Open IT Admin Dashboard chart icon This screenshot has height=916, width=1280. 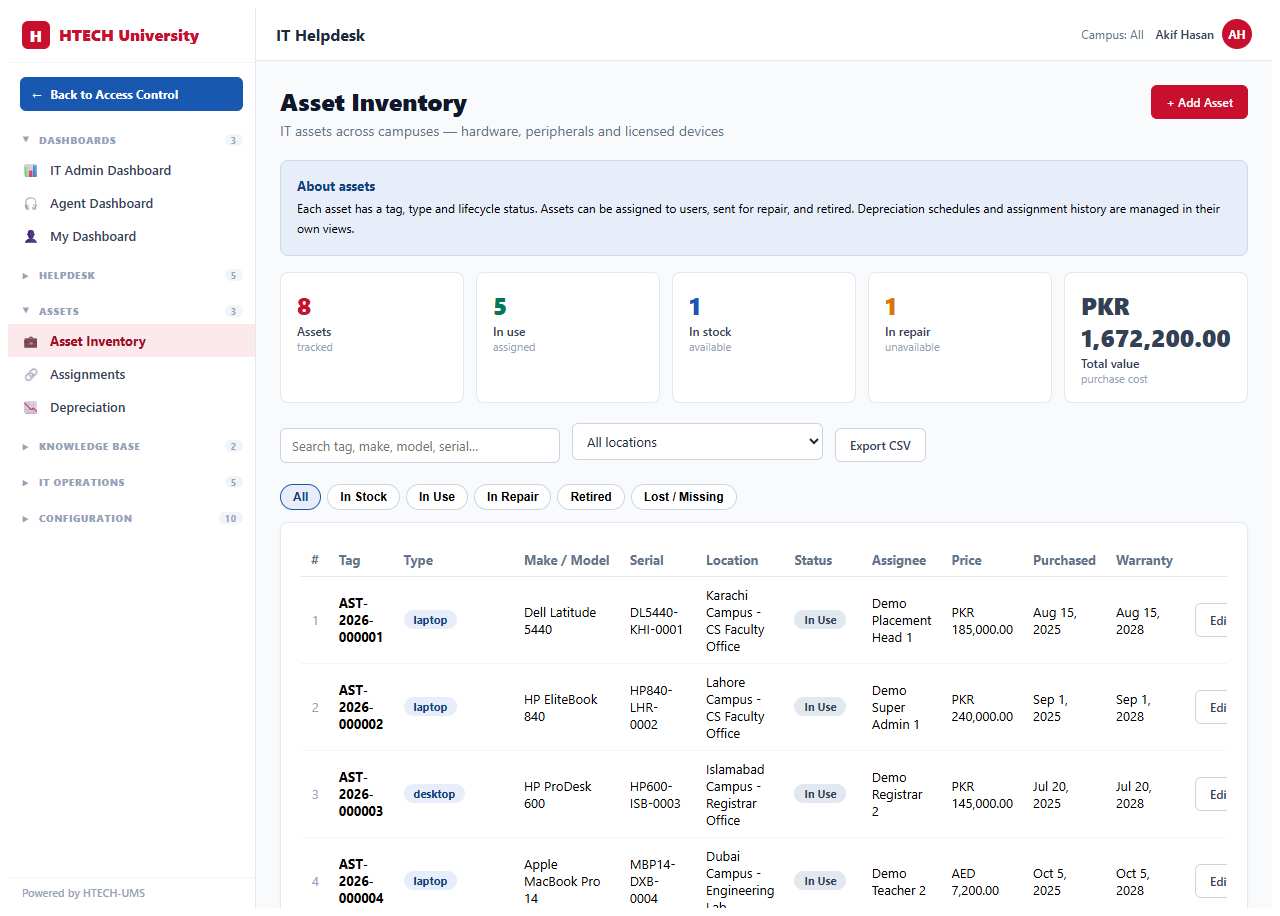pos(30,171)
